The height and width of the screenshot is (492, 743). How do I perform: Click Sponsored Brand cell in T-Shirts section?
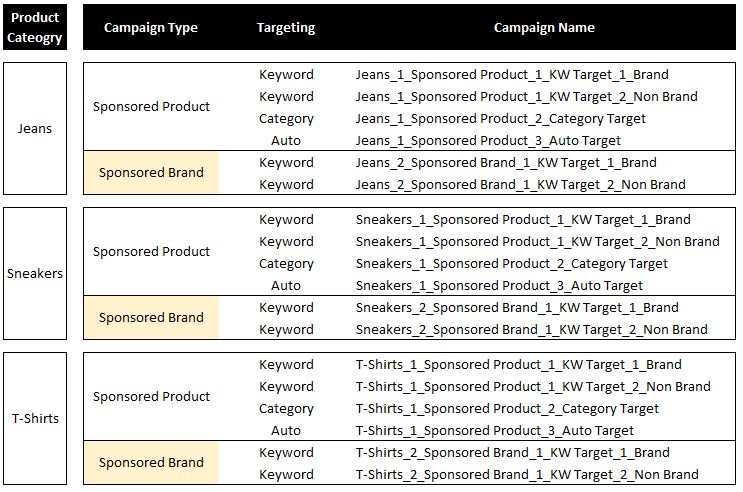click(151, 463)
